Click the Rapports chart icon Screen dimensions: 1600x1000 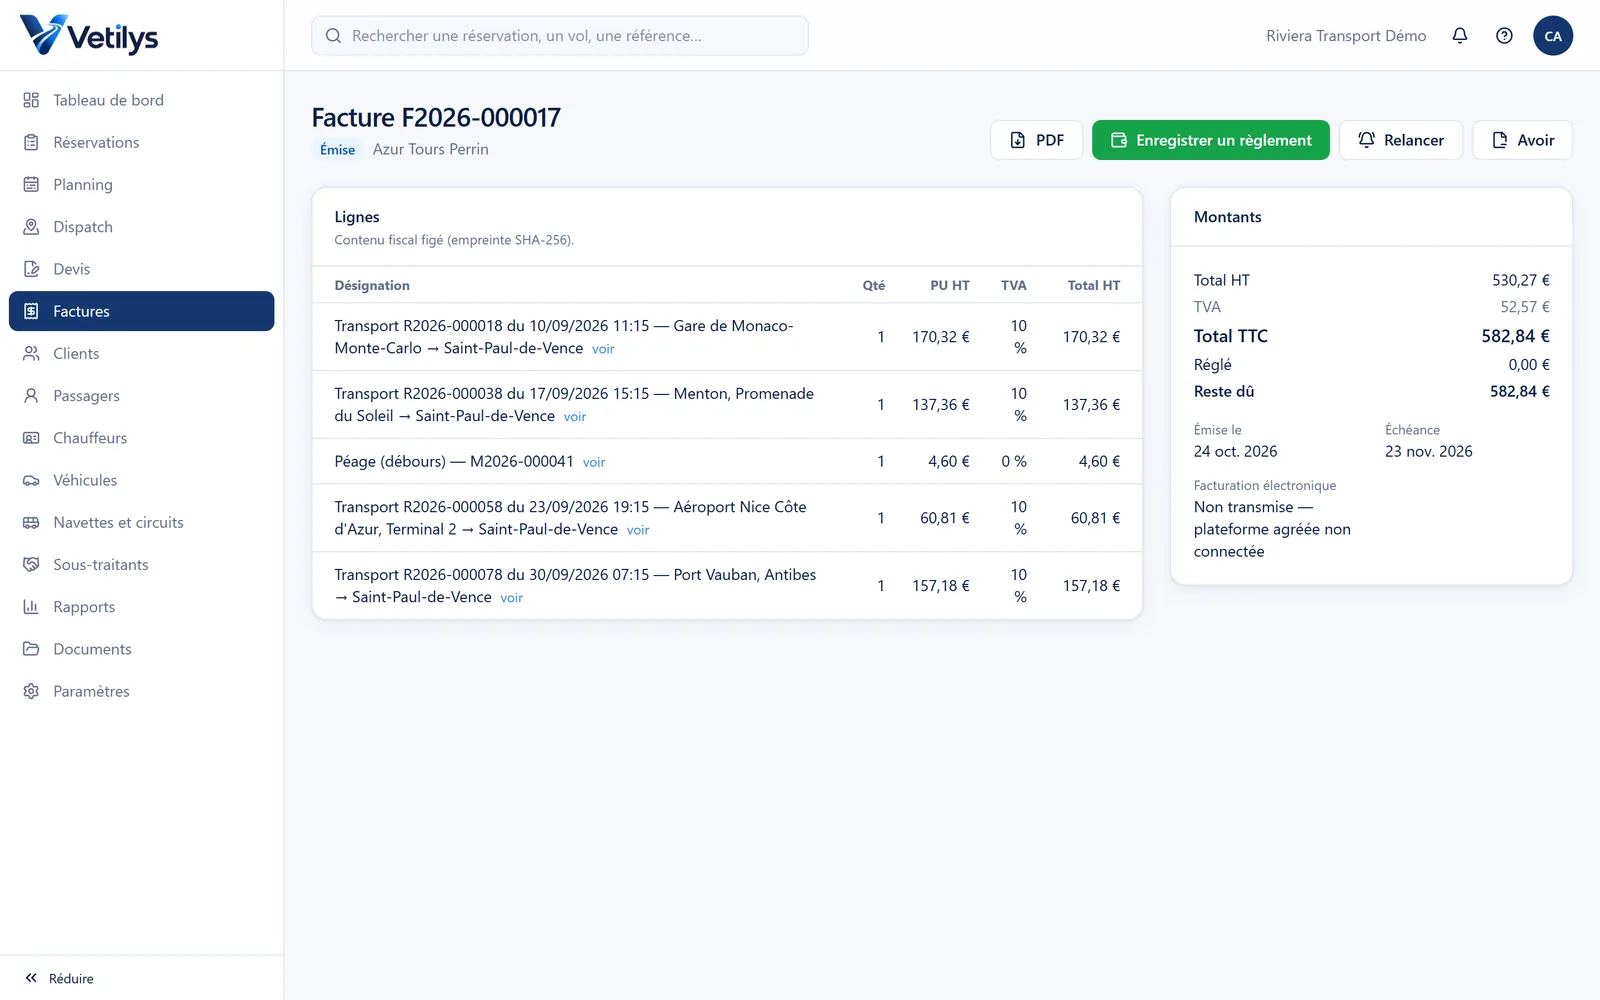click(x=31, y=607)
